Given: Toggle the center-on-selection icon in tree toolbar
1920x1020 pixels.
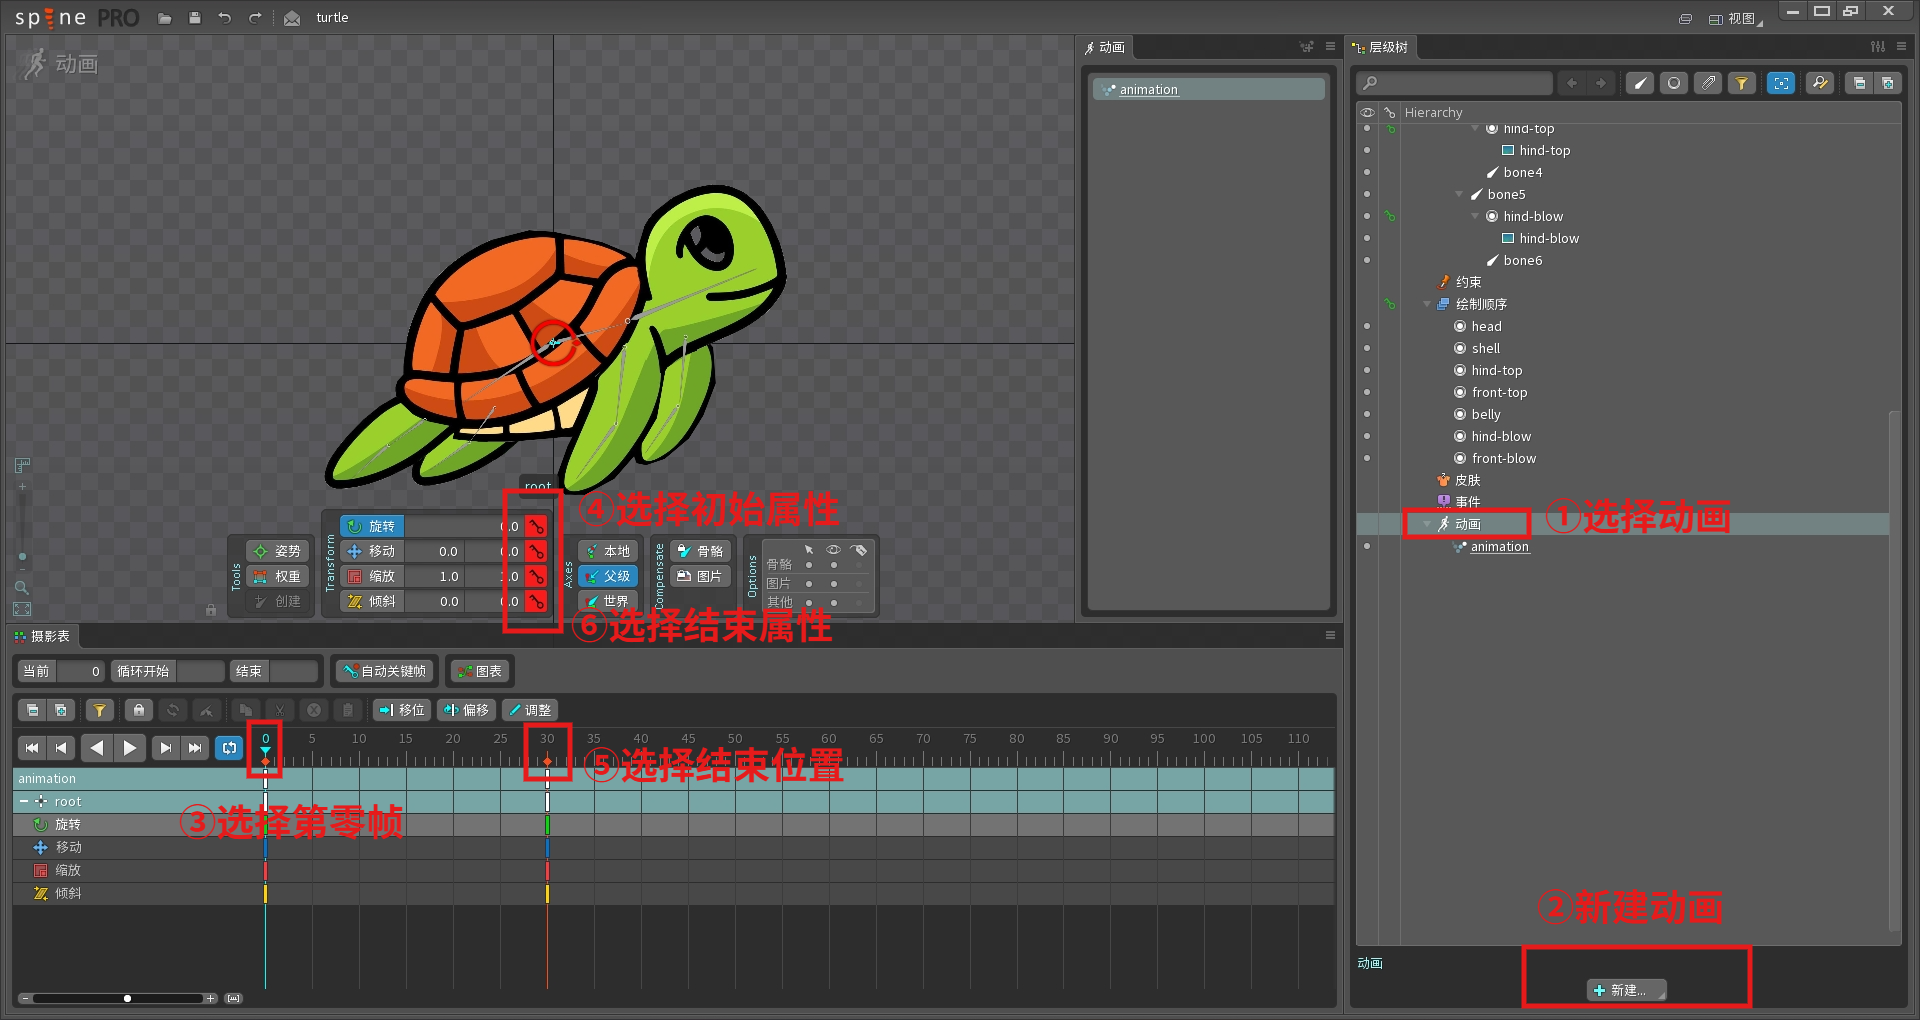Looking at the screenshot, I should point(1781,83).
